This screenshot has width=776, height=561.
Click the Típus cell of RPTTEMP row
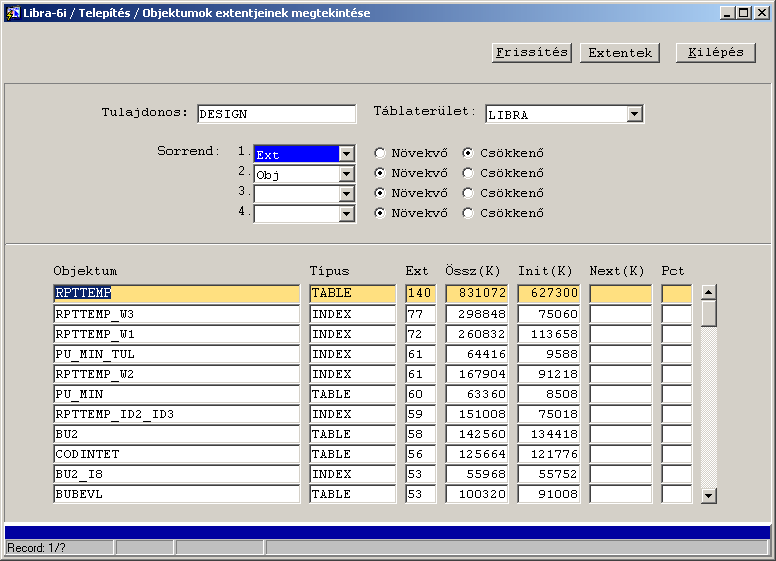(353, 293)
